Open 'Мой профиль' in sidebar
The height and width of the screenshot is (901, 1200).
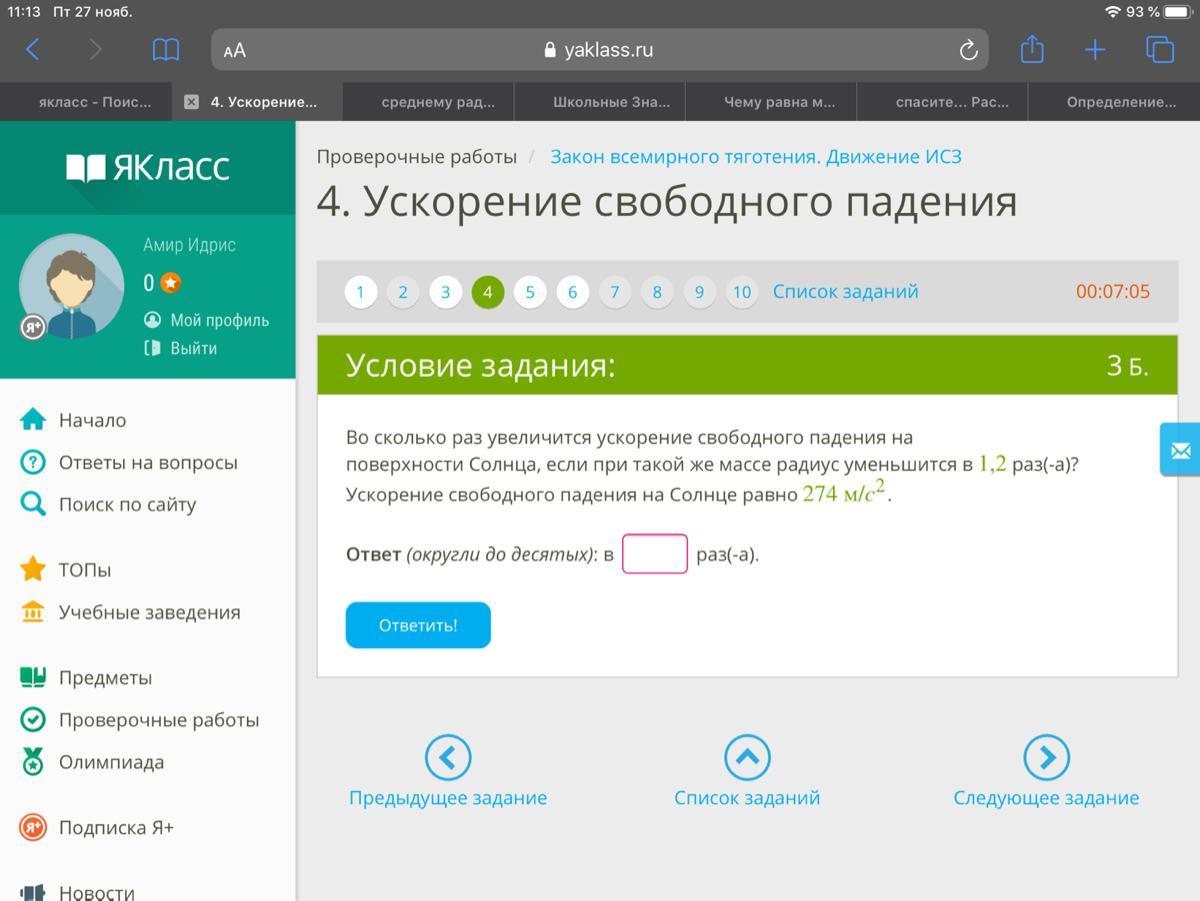219,320
